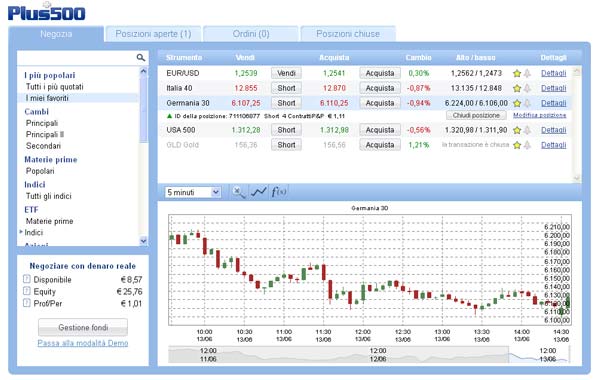This screenshot has width=600, height=380.
Task: Click the category list scroll-down arrow
Action: [143, 241]
